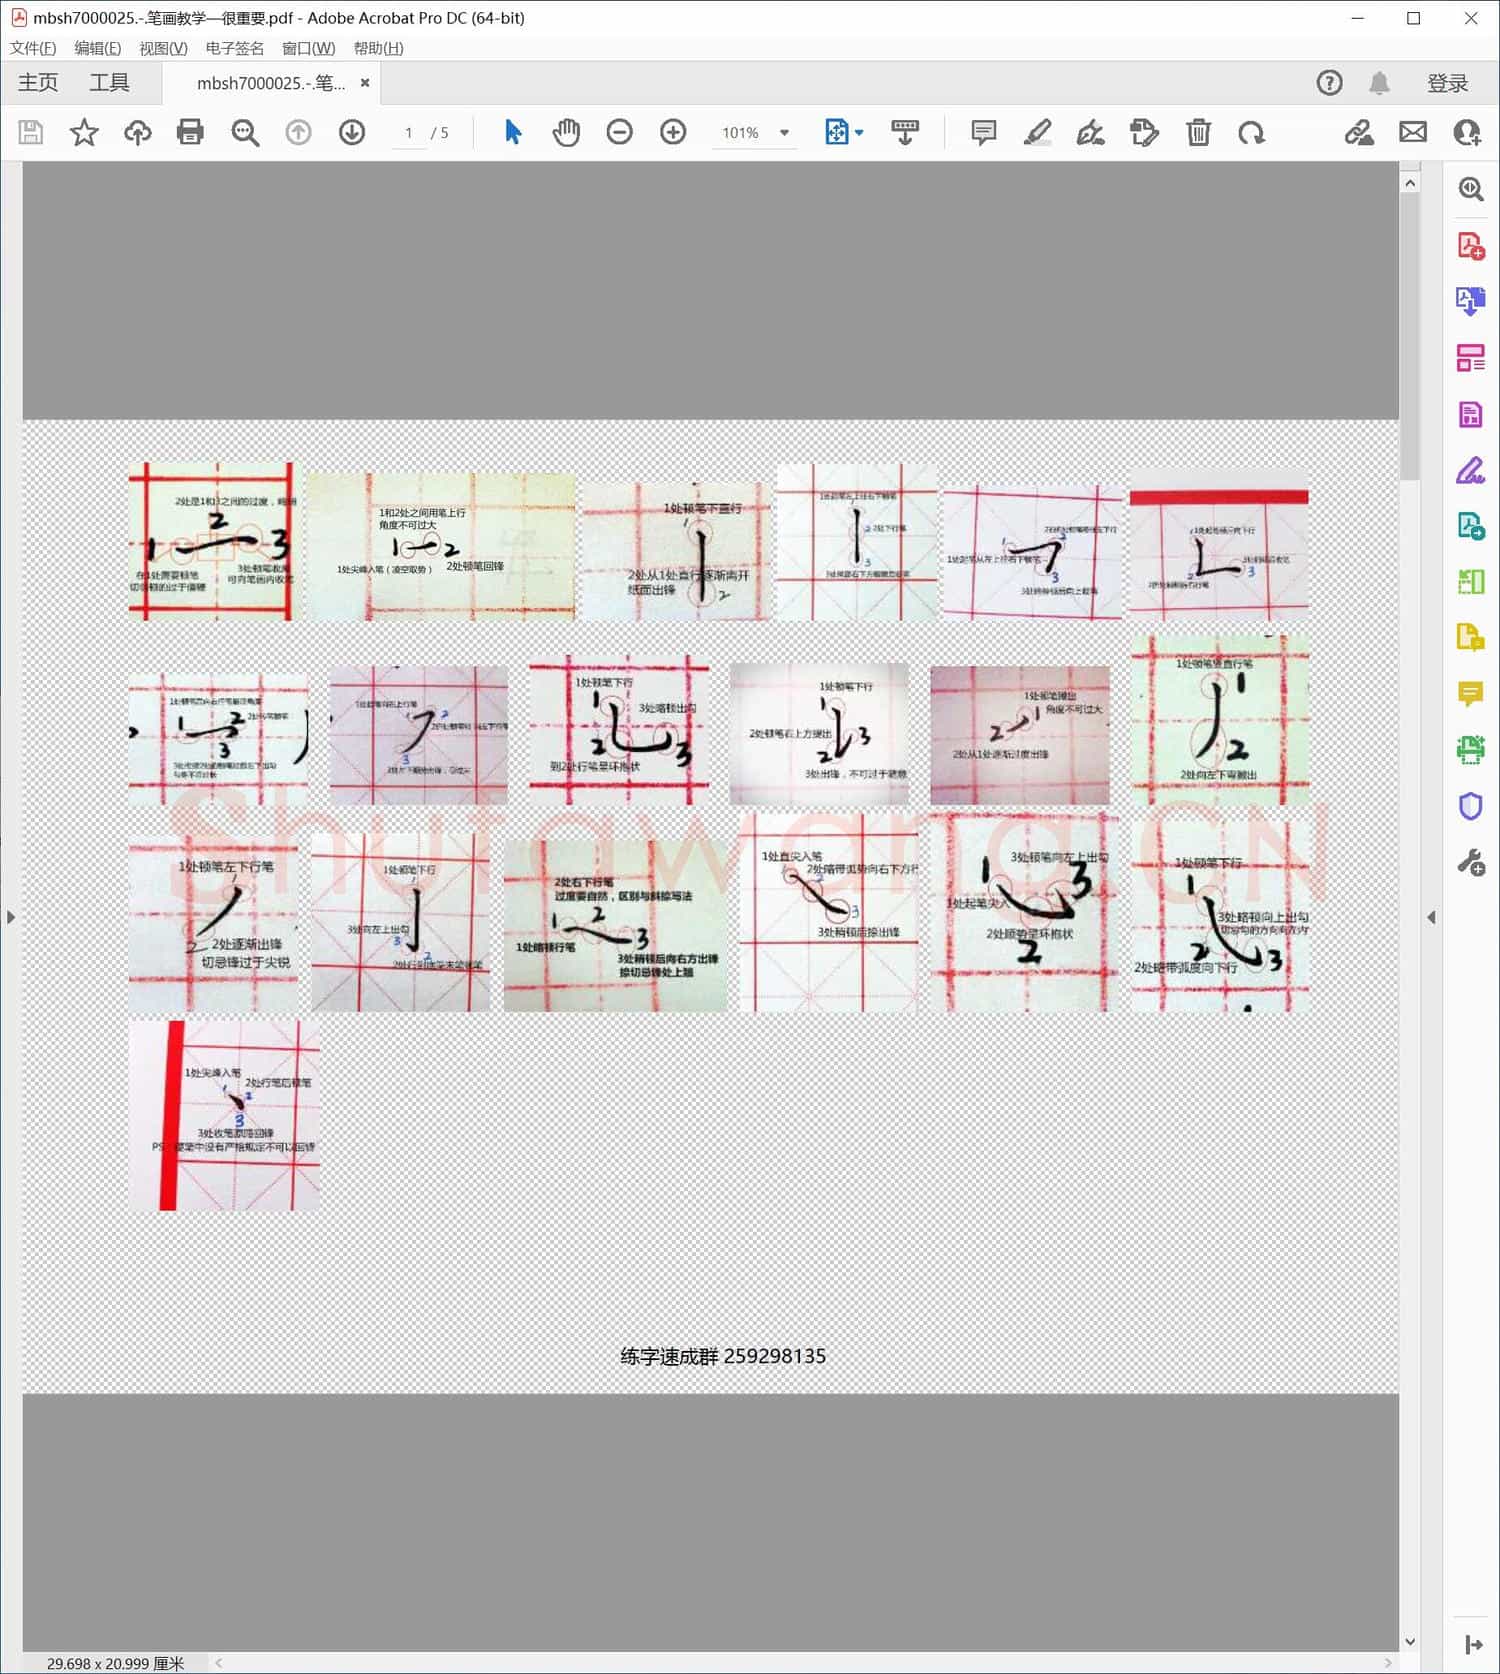
Task: Click the Print file icon
Action: 190,132
